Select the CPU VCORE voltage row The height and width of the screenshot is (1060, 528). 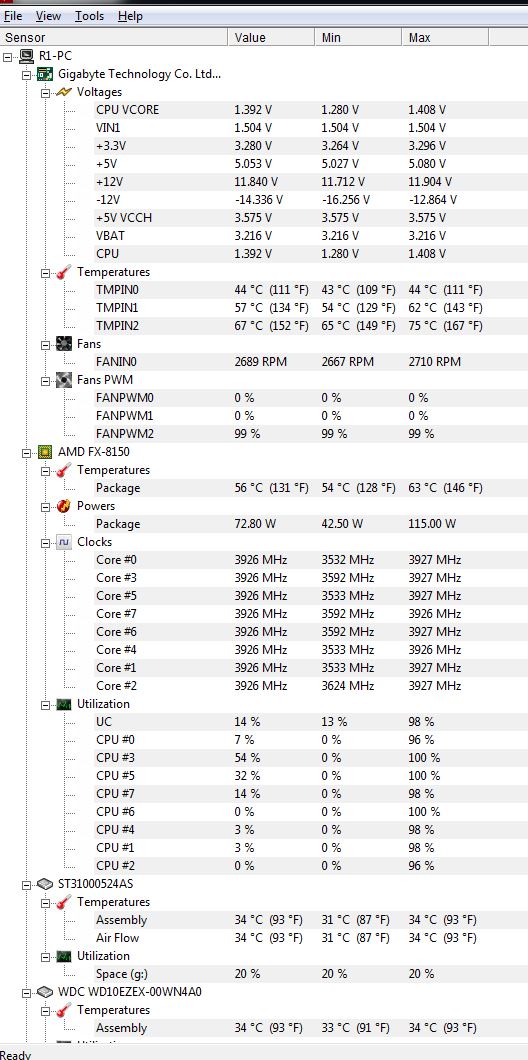[x=264, y=110]
